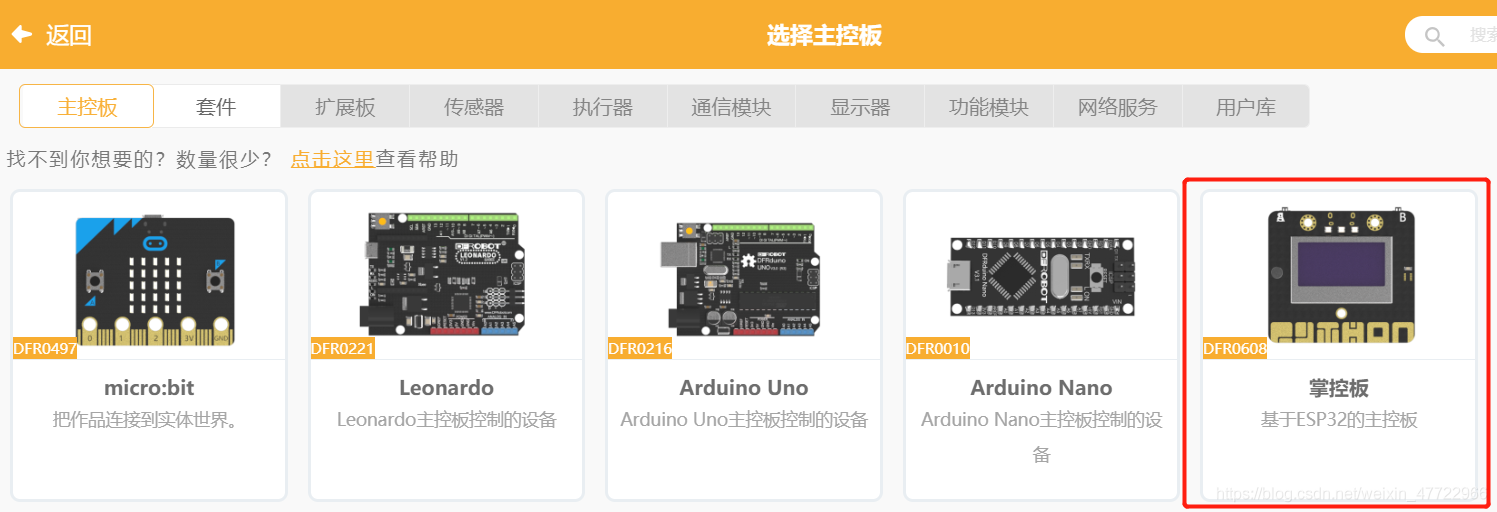Screen dimensions: 1497x512
Task: Click the Leonardo card title
Action: click(x=446, y=388)
